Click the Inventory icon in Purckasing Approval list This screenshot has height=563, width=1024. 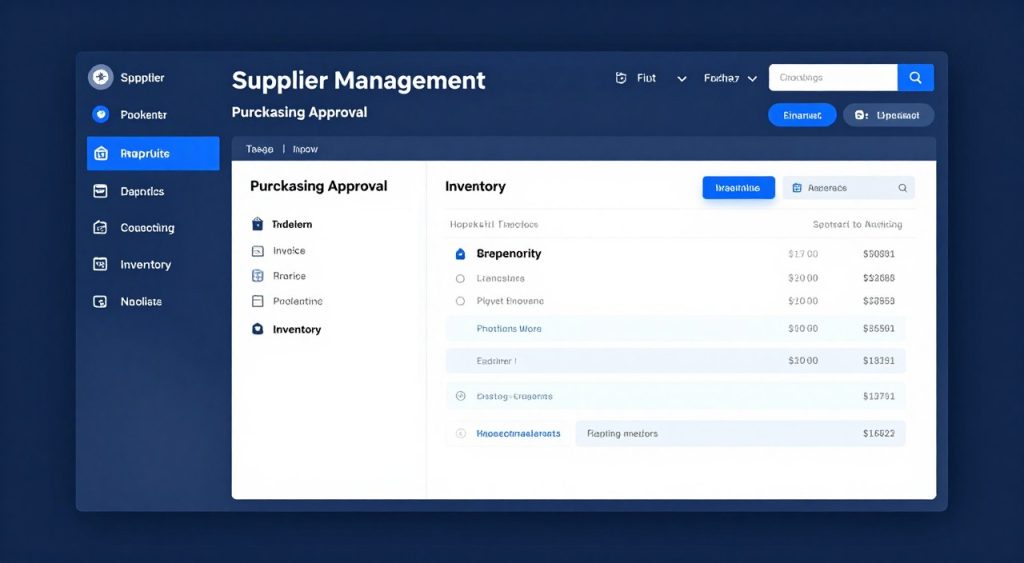257,329
